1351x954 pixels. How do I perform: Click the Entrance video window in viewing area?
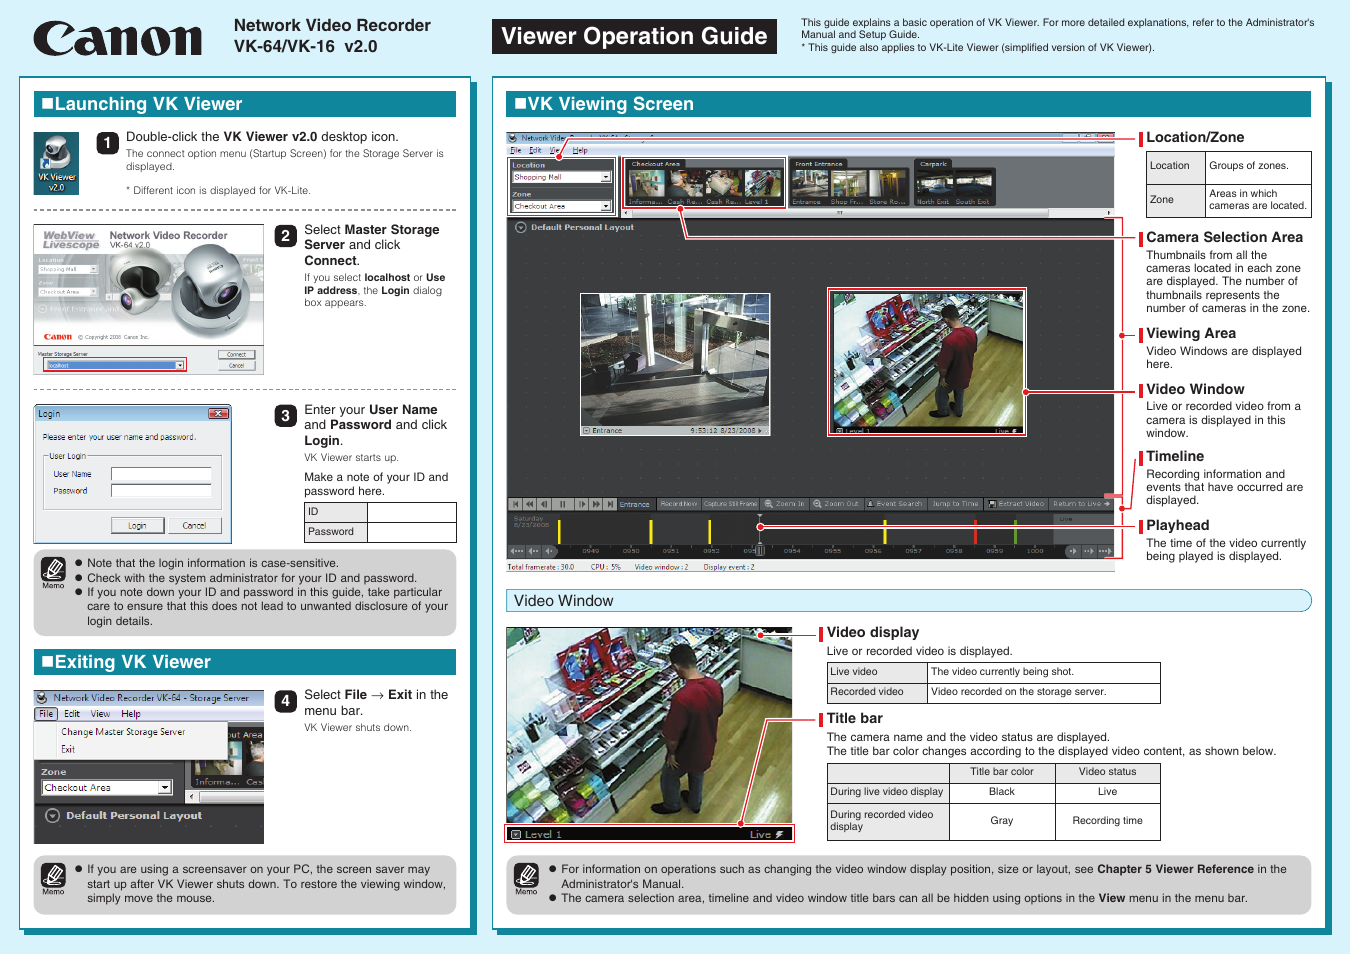click(675, 364)
